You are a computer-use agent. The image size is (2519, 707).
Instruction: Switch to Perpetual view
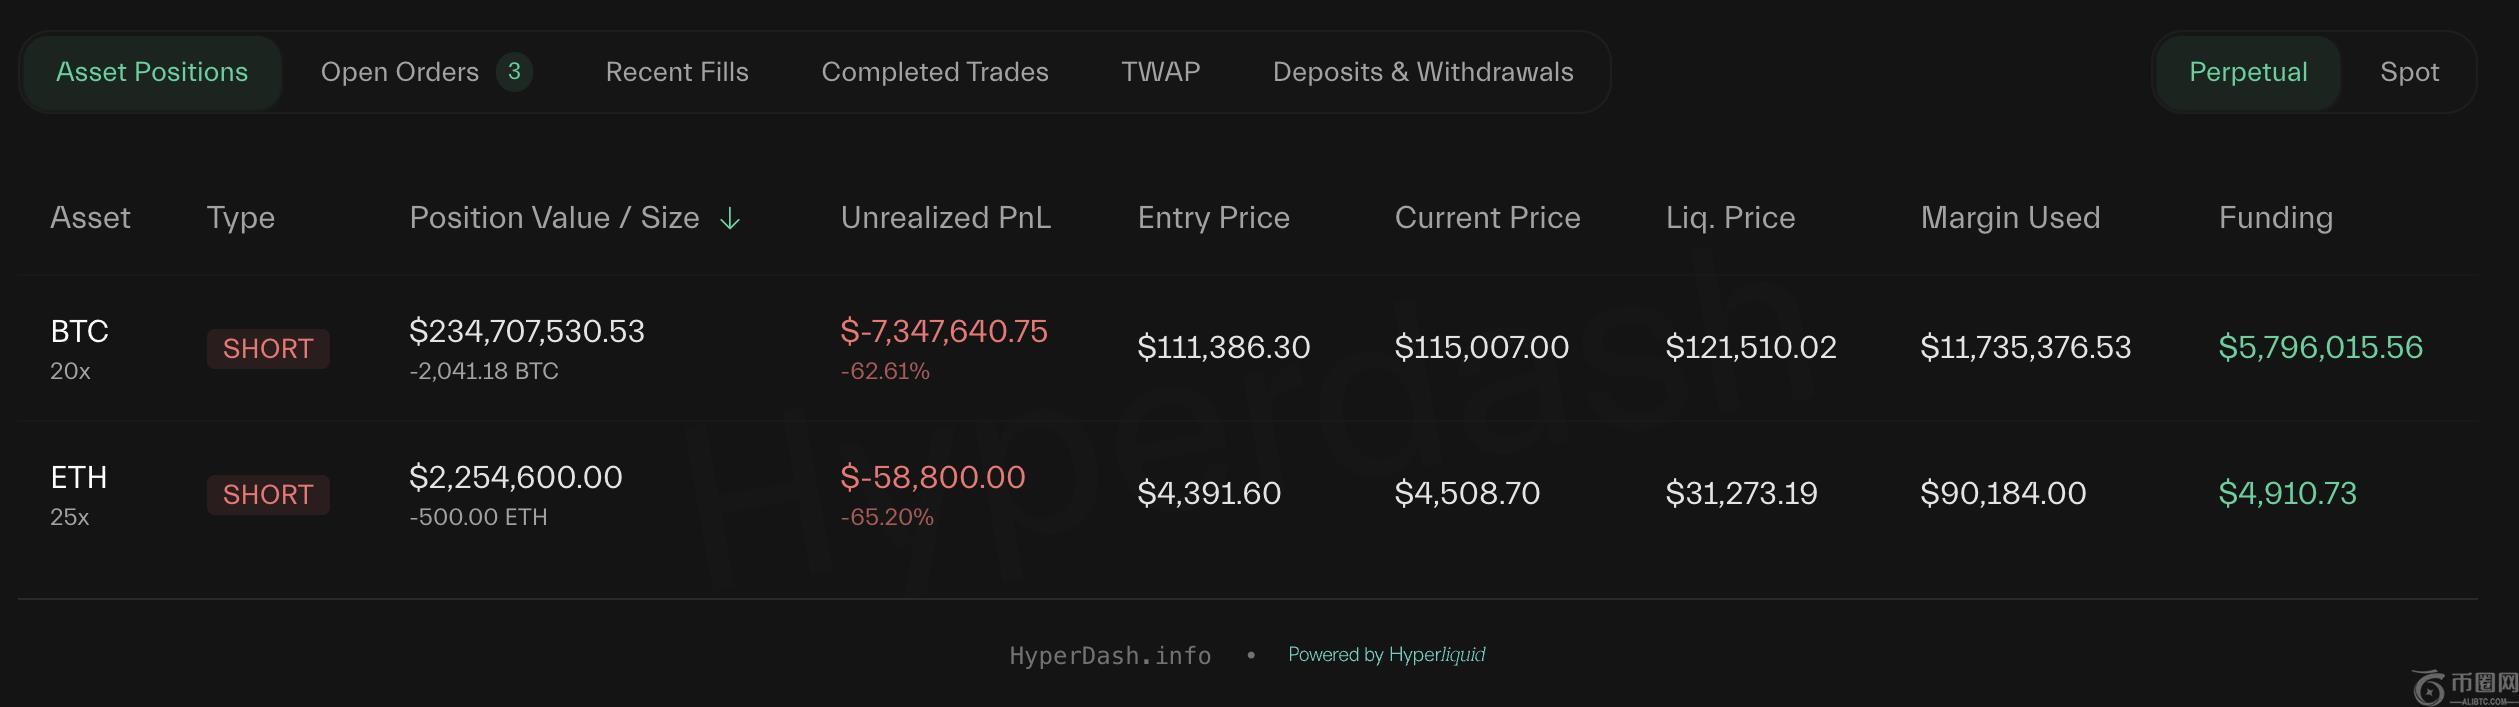click(2247, 72)
